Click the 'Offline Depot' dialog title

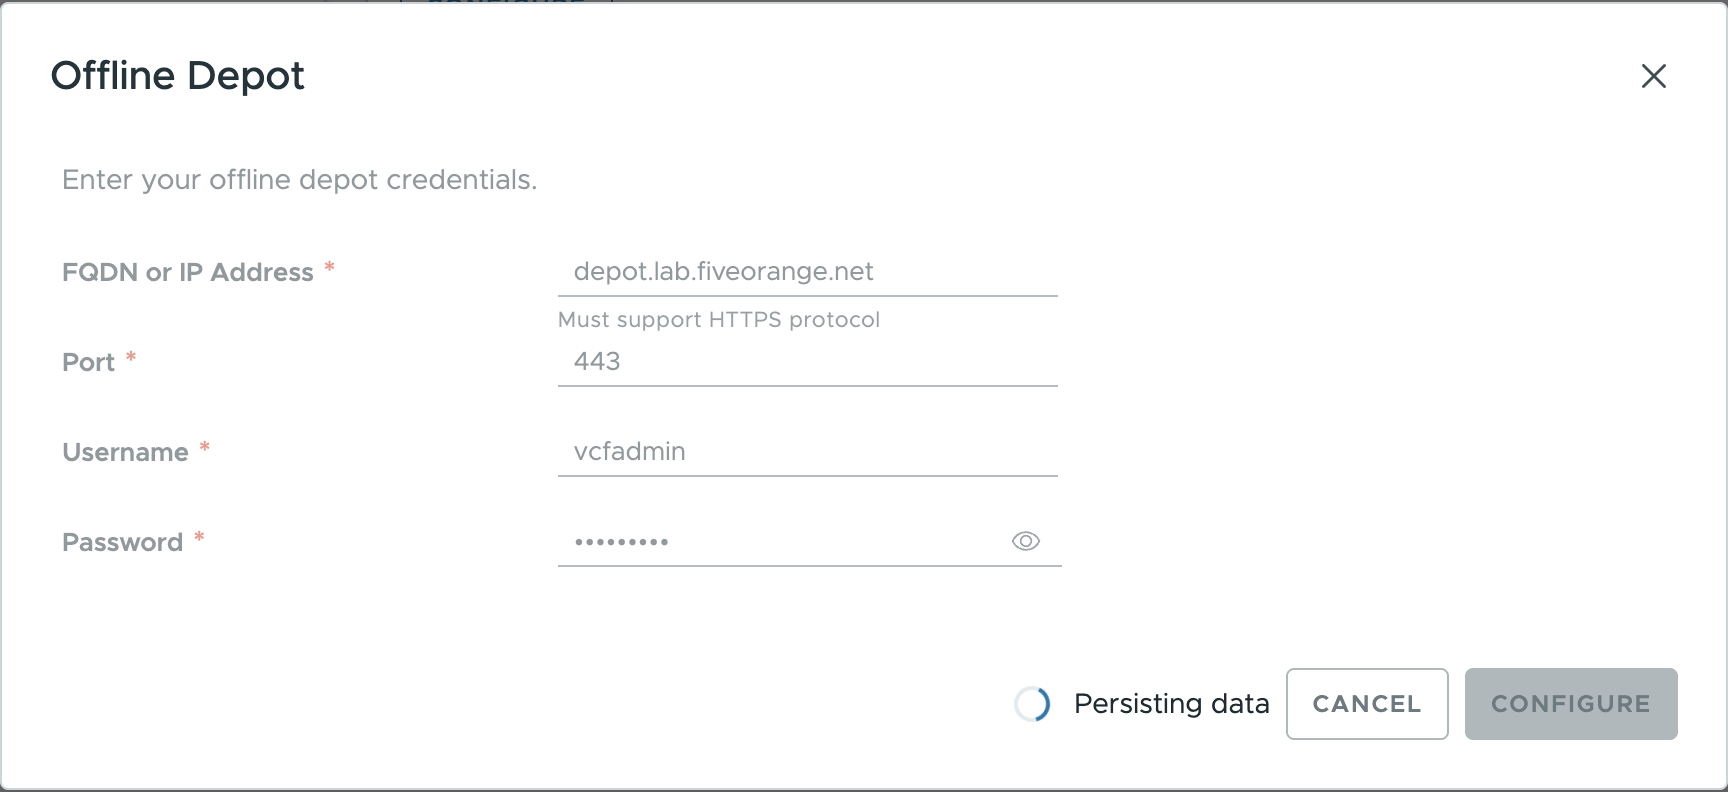click(178, 76)
